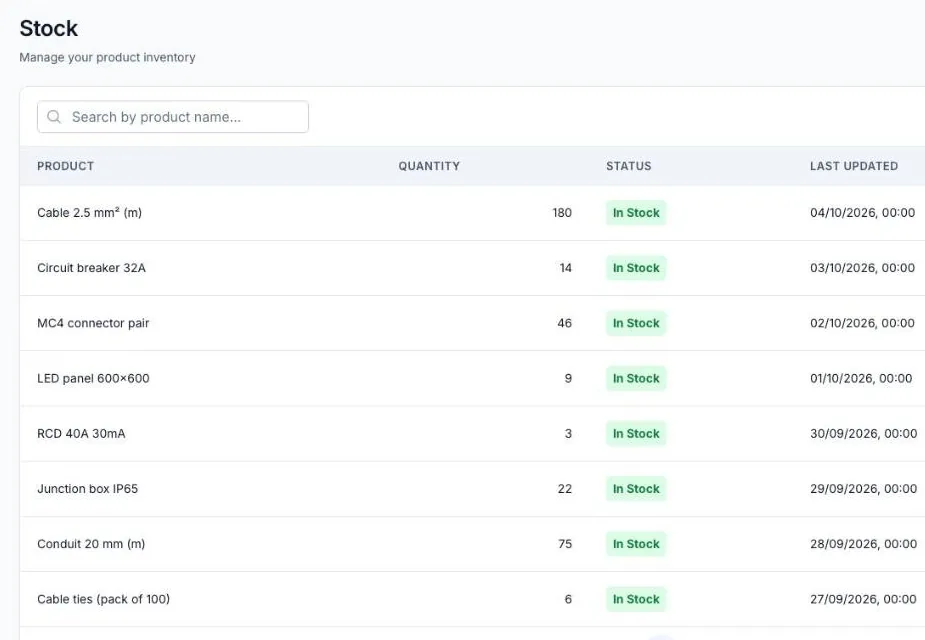925x640 pixels.
Task: Select the Junction box IP65 product name
Action: point(87,489)
